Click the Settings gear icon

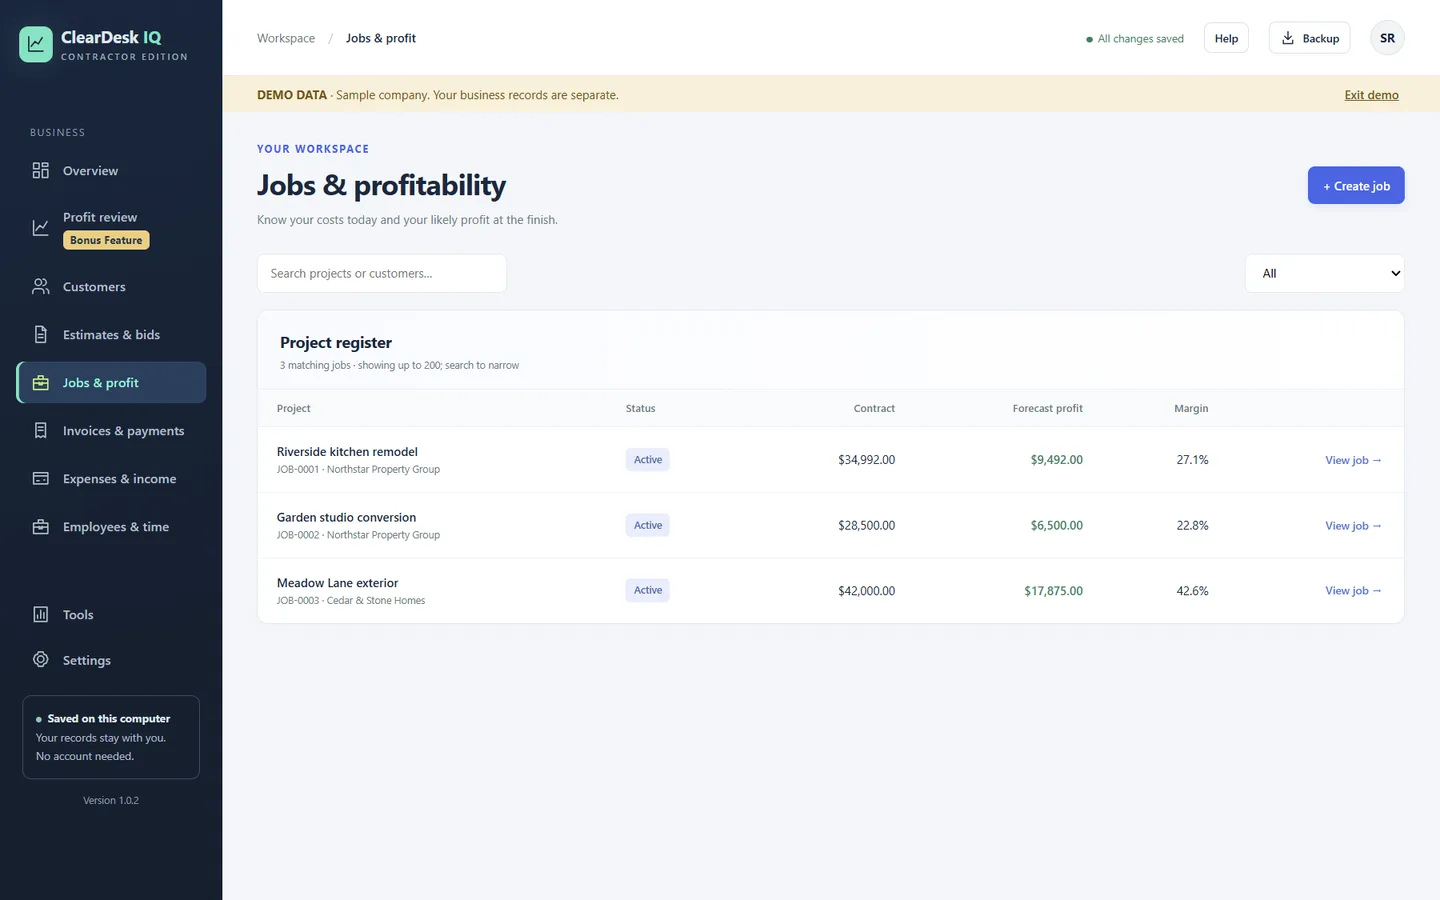coord(41,660)
